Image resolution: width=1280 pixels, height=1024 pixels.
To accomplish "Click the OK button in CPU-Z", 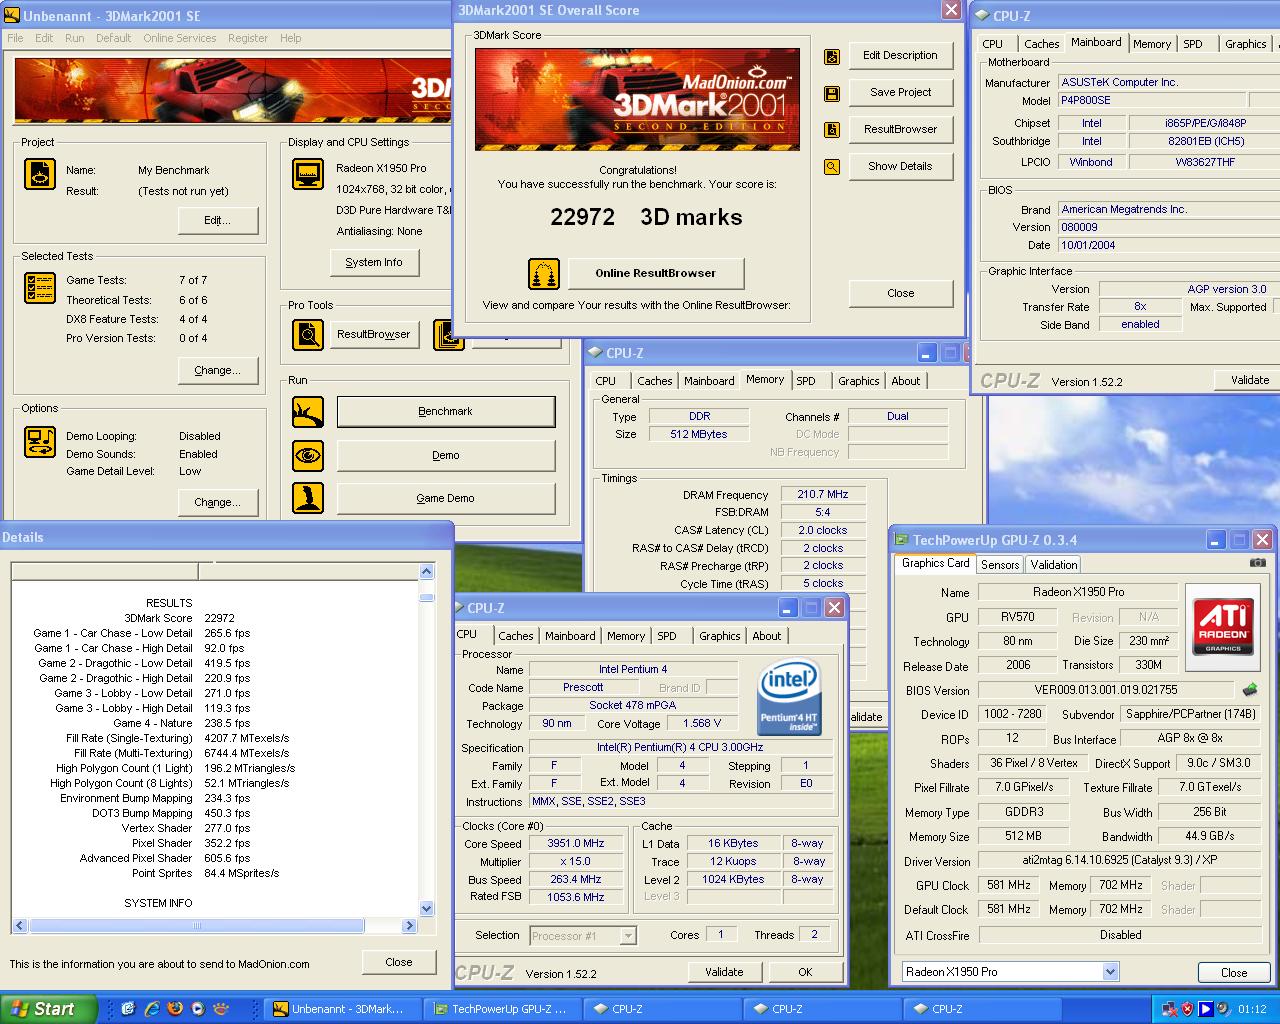I will (x=805, y=972).
